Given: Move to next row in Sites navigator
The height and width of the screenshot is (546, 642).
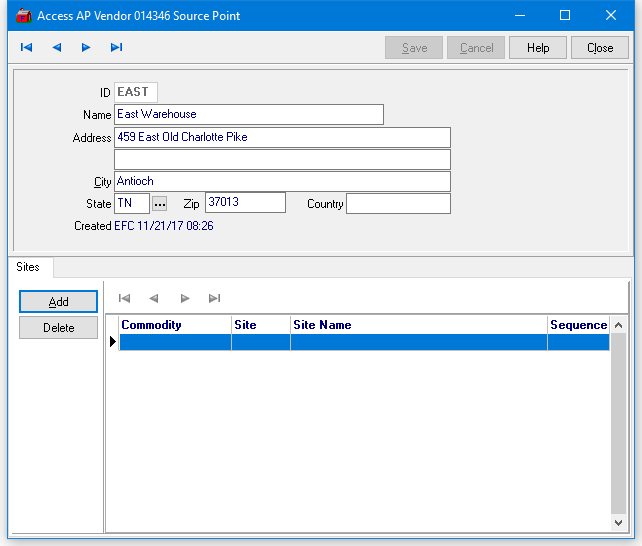Looking at the screenshot, I should coord(184,298).
